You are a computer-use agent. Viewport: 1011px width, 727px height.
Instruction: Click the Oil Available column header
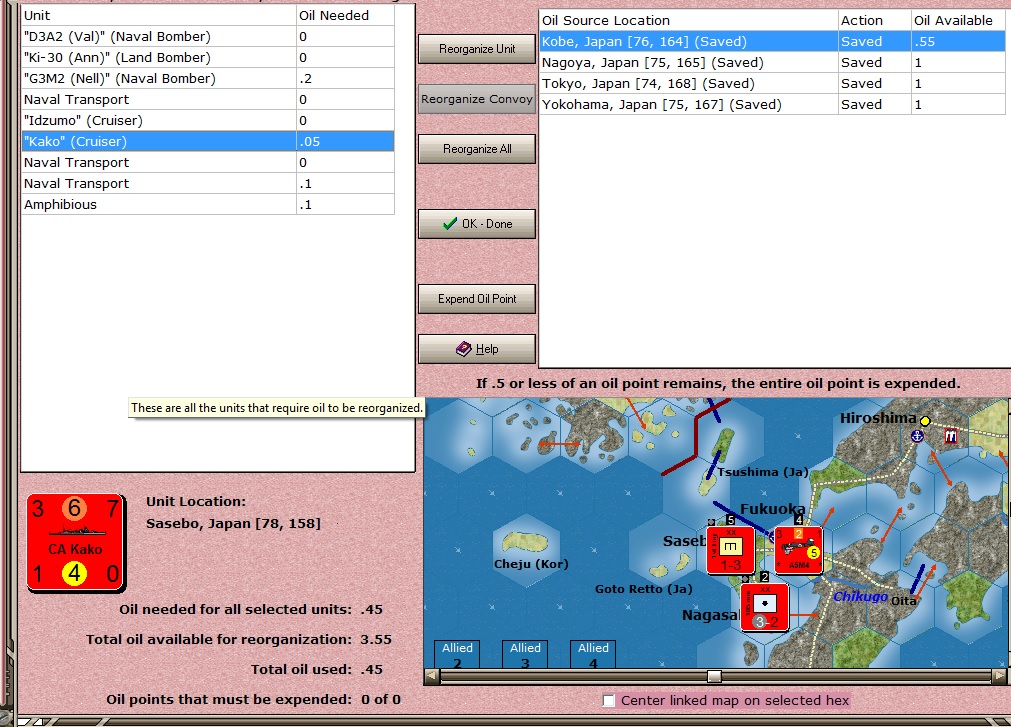[958, 21]
